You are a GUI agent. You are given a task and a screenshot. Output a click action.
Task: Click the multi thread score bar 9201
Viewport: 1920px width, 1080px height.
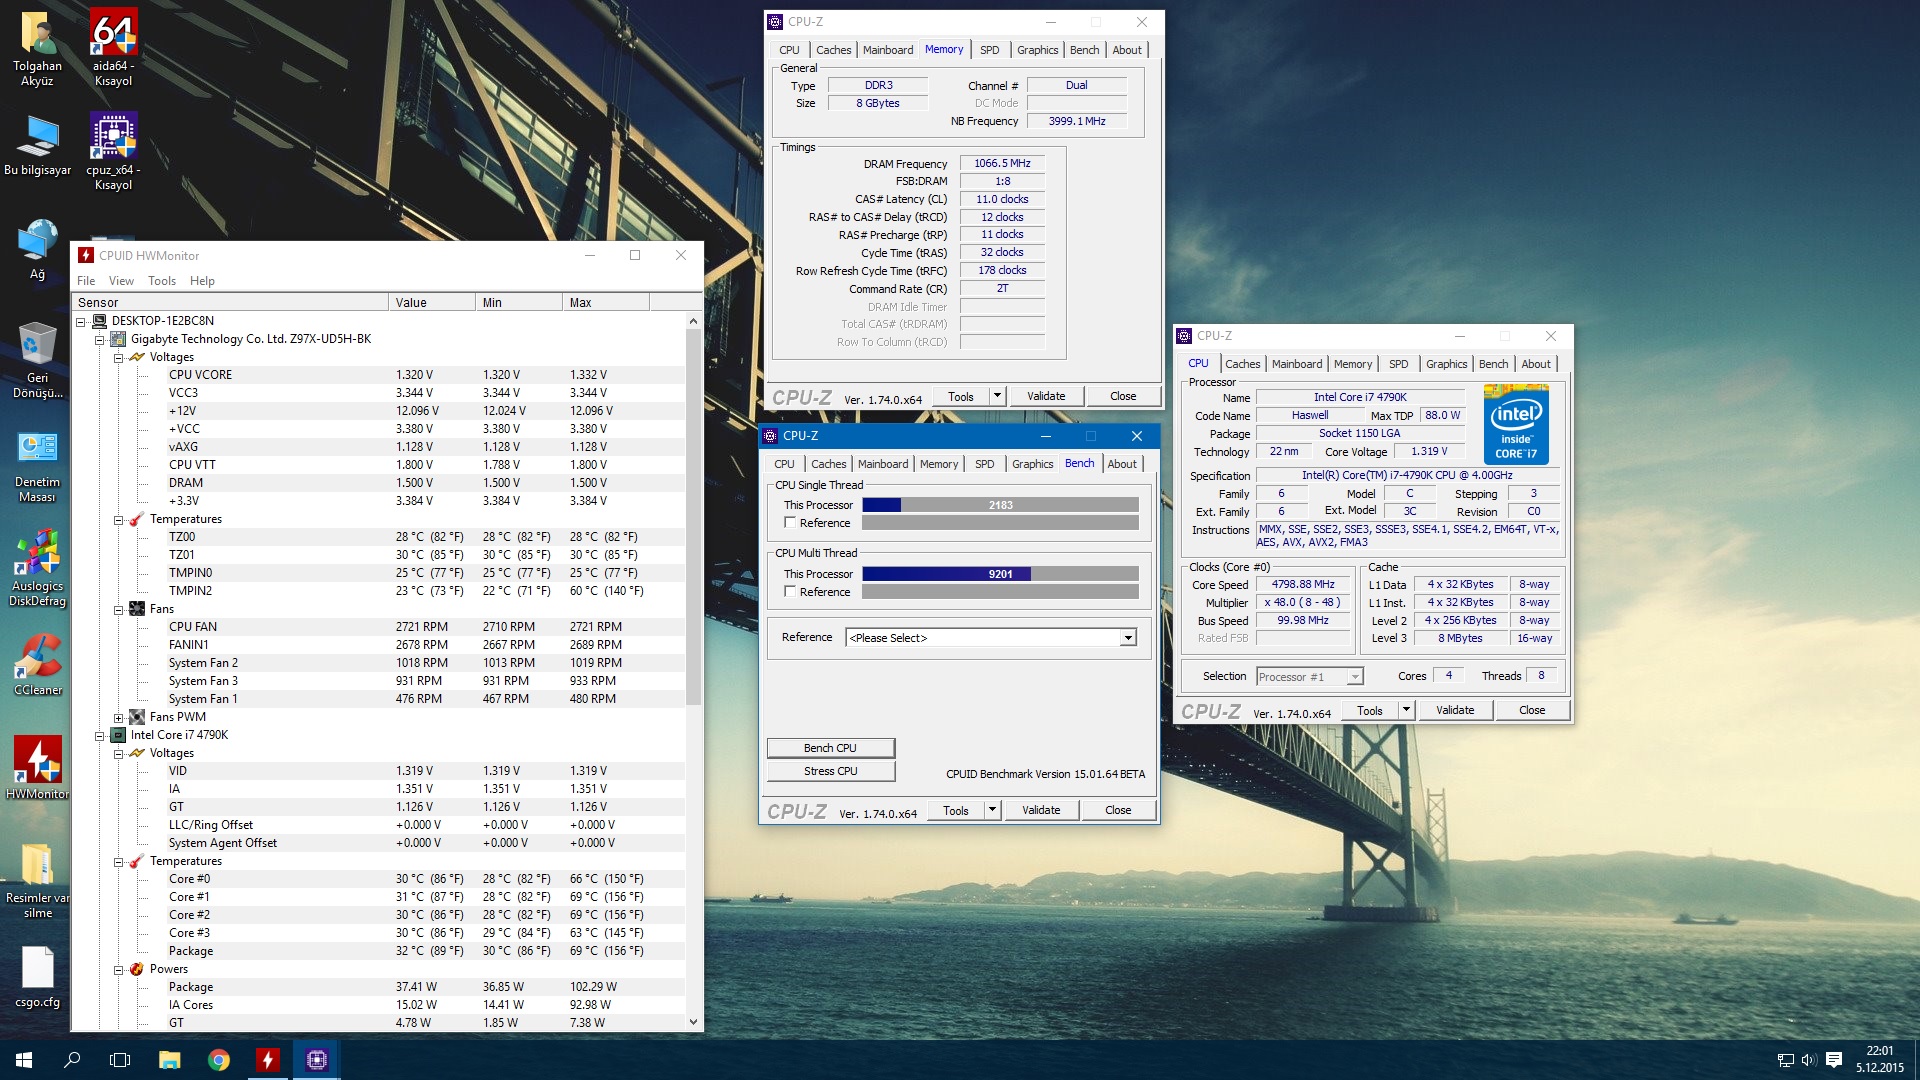(x=1000, y=574)
